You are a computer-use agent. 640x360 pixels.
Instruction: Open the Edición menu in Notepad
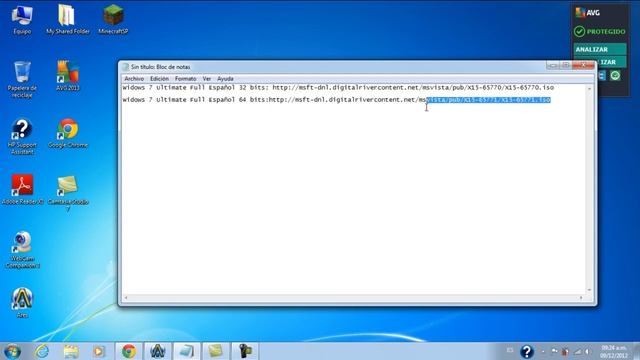coord(159,78)
